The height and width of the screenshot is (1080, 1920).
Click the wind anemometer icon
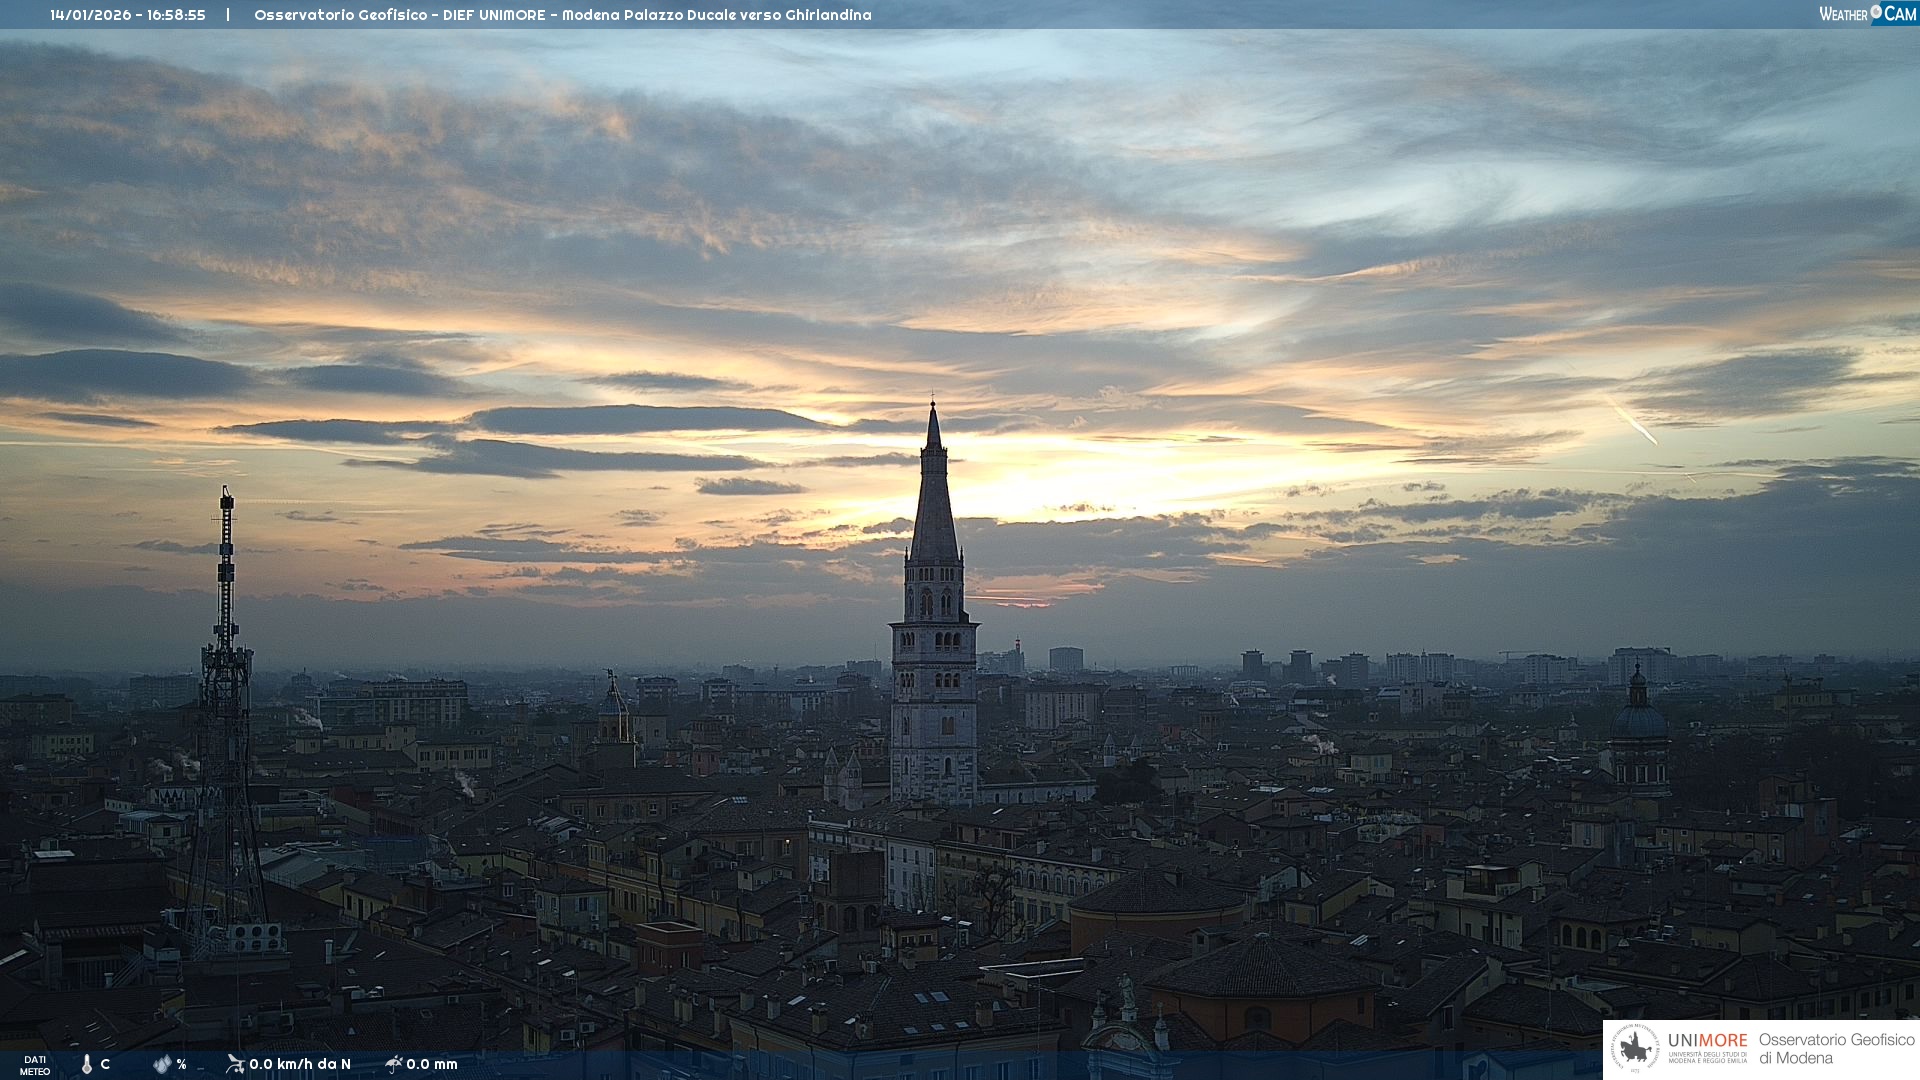pyautogui.click(x=235, y=1064)
